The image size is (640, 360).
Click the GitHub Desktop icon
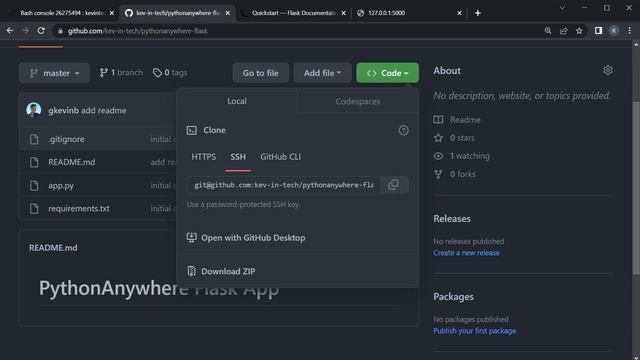click(191, 238)
